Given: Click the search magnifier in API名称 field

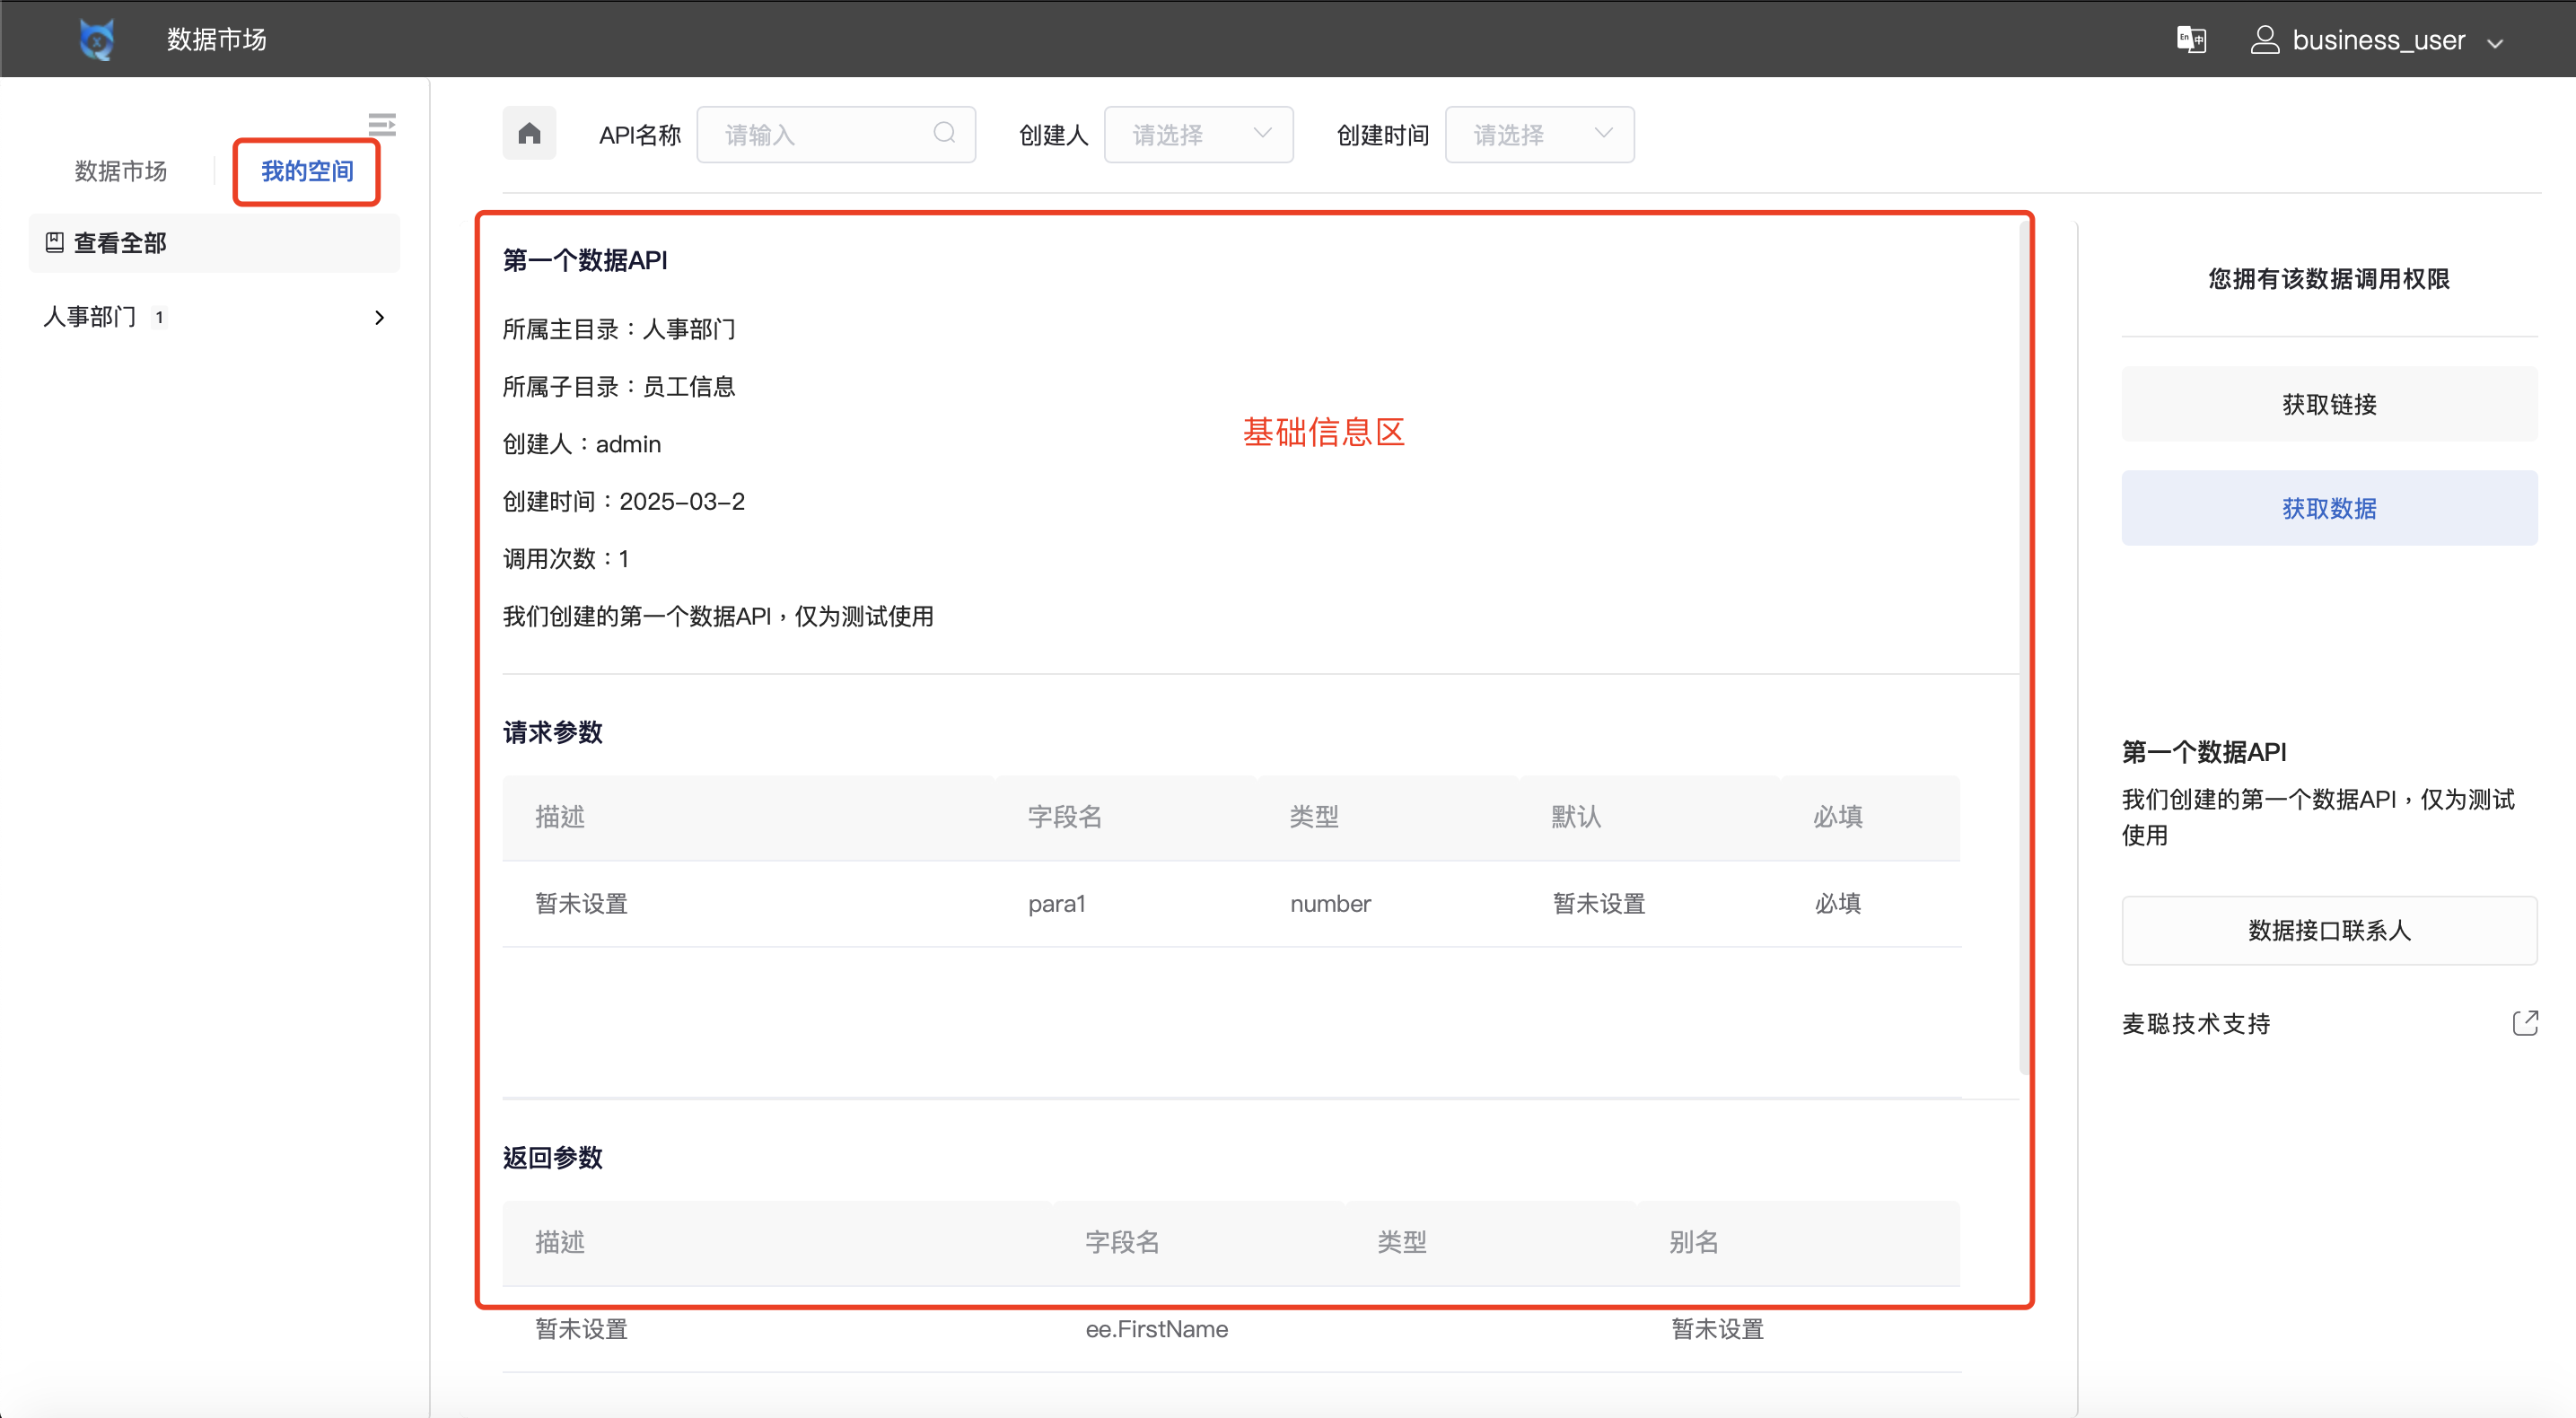Looking at the screenshot, I should 944,133.
